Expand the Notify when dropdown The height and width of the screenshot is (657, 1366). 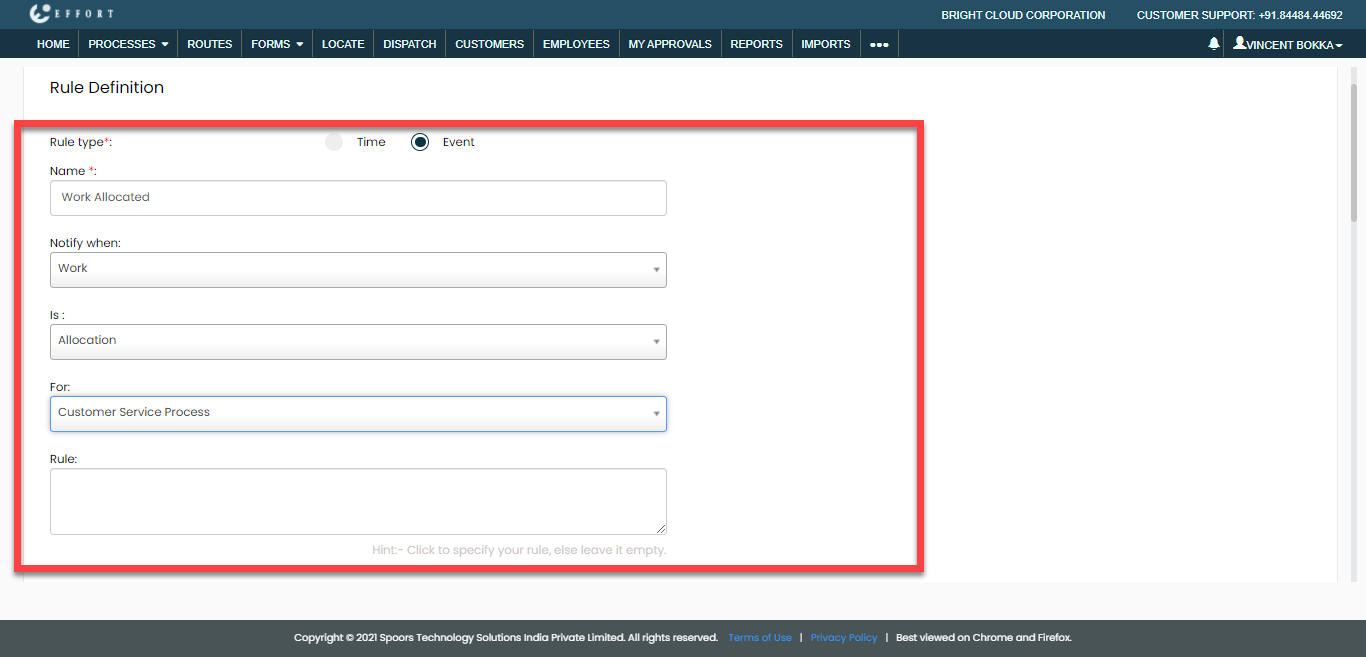click(x=358, y=269)
